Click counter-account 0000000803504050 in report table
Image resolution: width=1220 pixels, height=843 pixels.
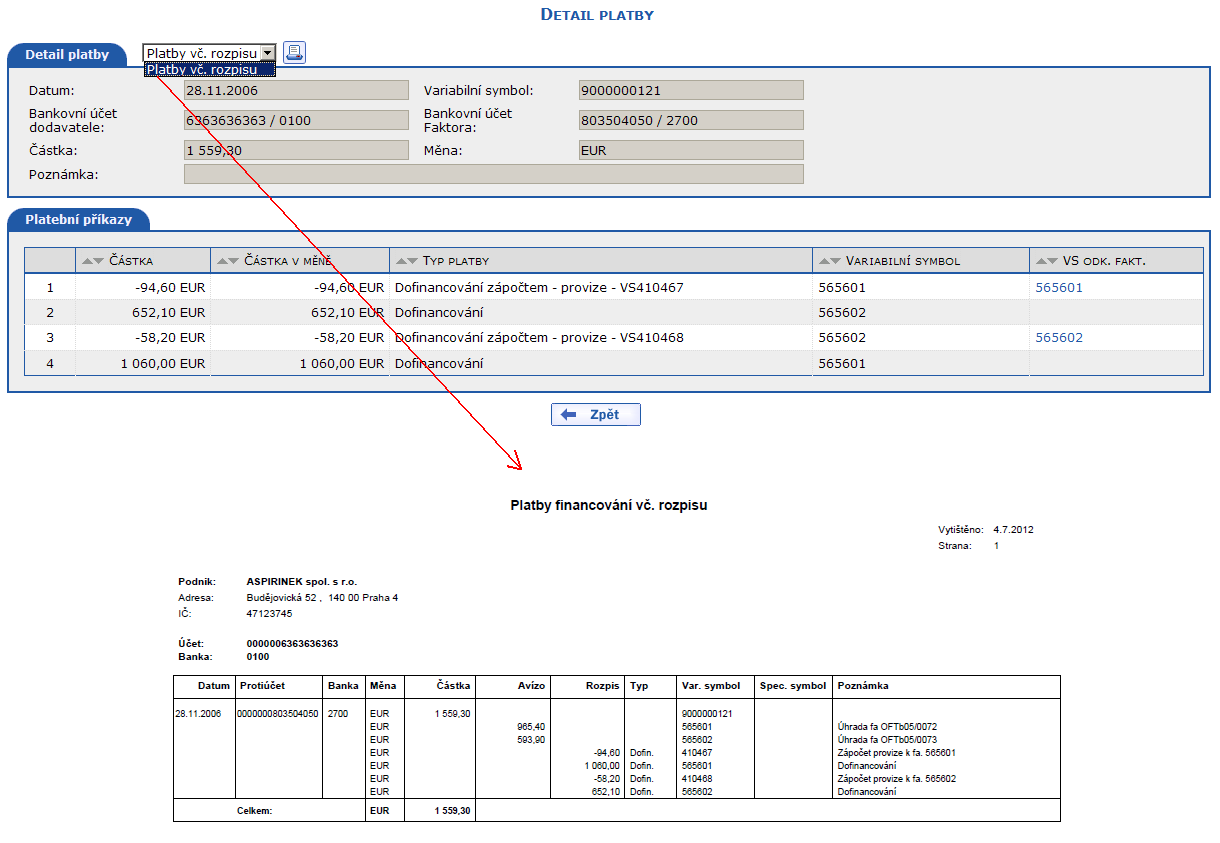point(278,713)
